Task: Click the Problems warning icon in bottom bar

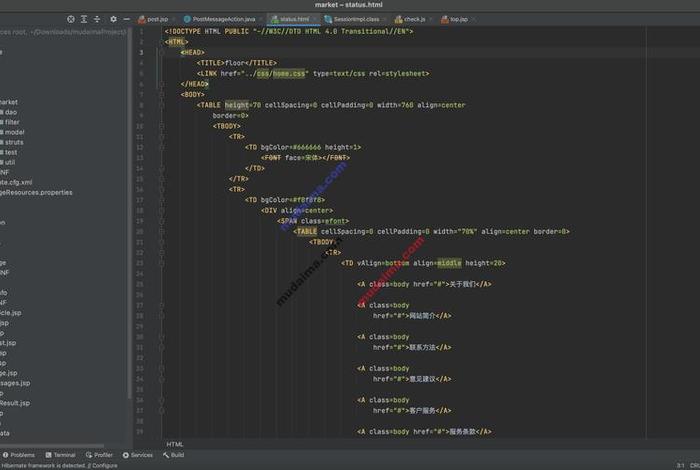Action: 5,455
